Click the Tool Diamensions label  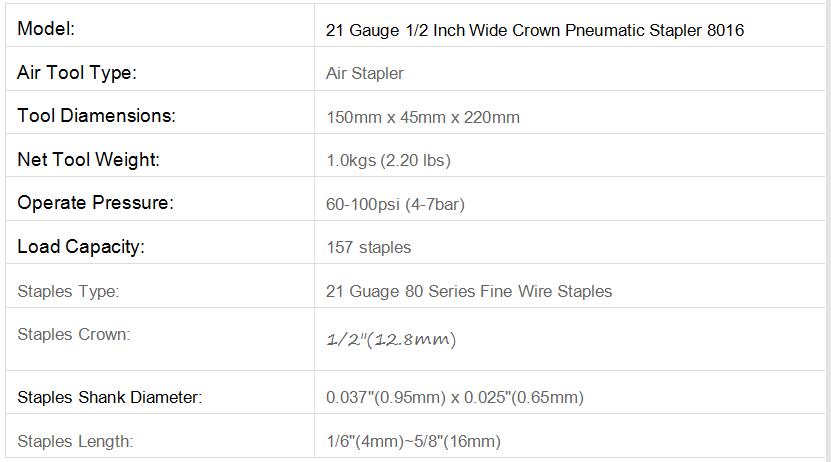point(96,116)
